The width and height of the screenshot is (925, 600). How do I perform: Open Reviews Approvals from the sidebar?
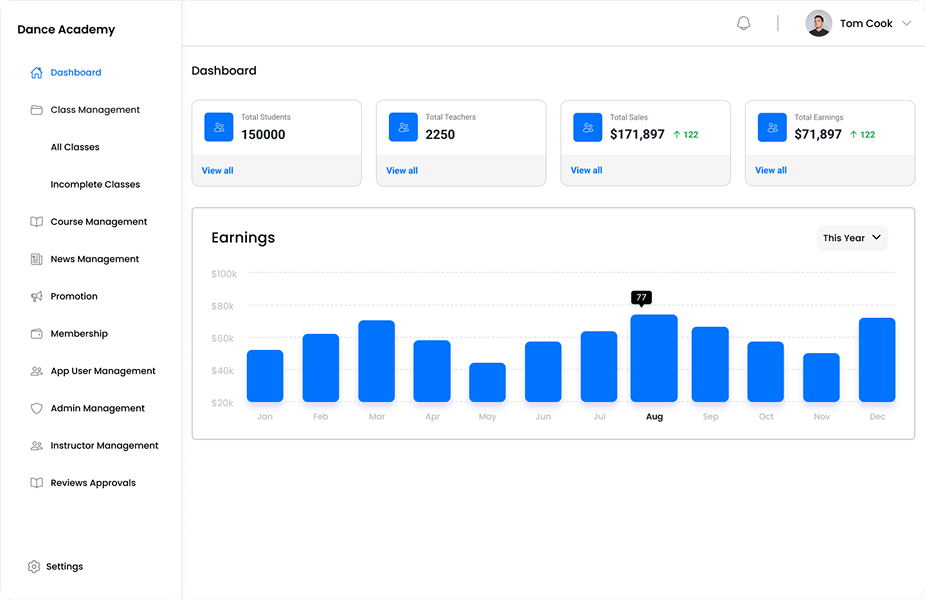point(93,482)
